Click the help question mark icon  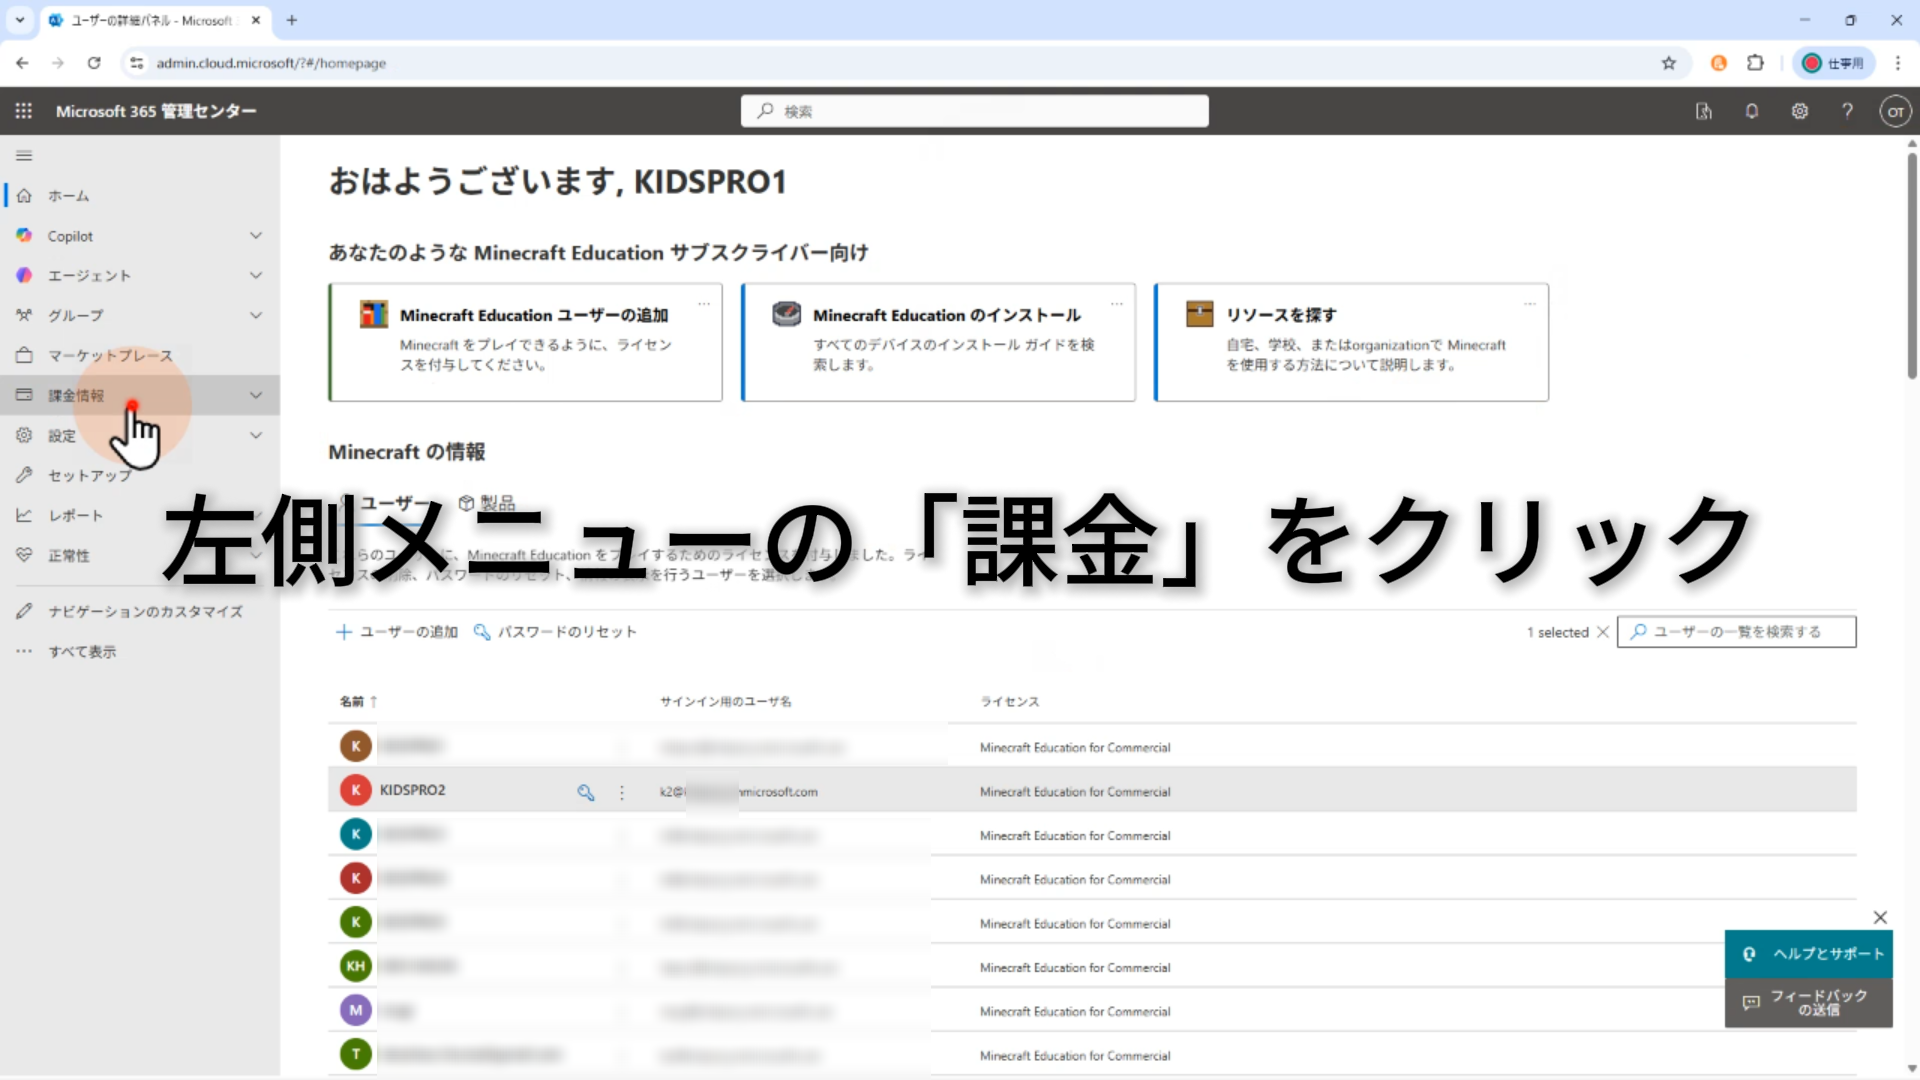pyautogui.click(x=1847, y=111)
